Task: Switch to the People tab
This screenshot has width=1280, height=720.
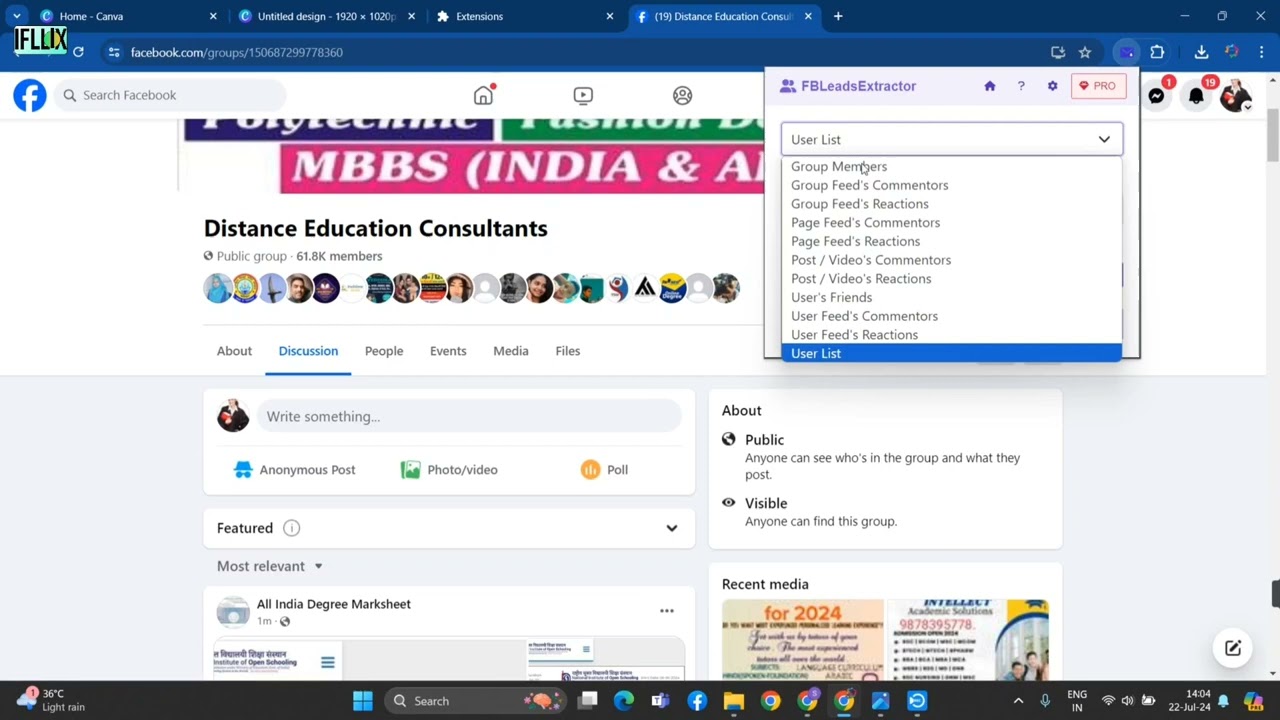Action: pyautogui.click(x=384, y=351)
